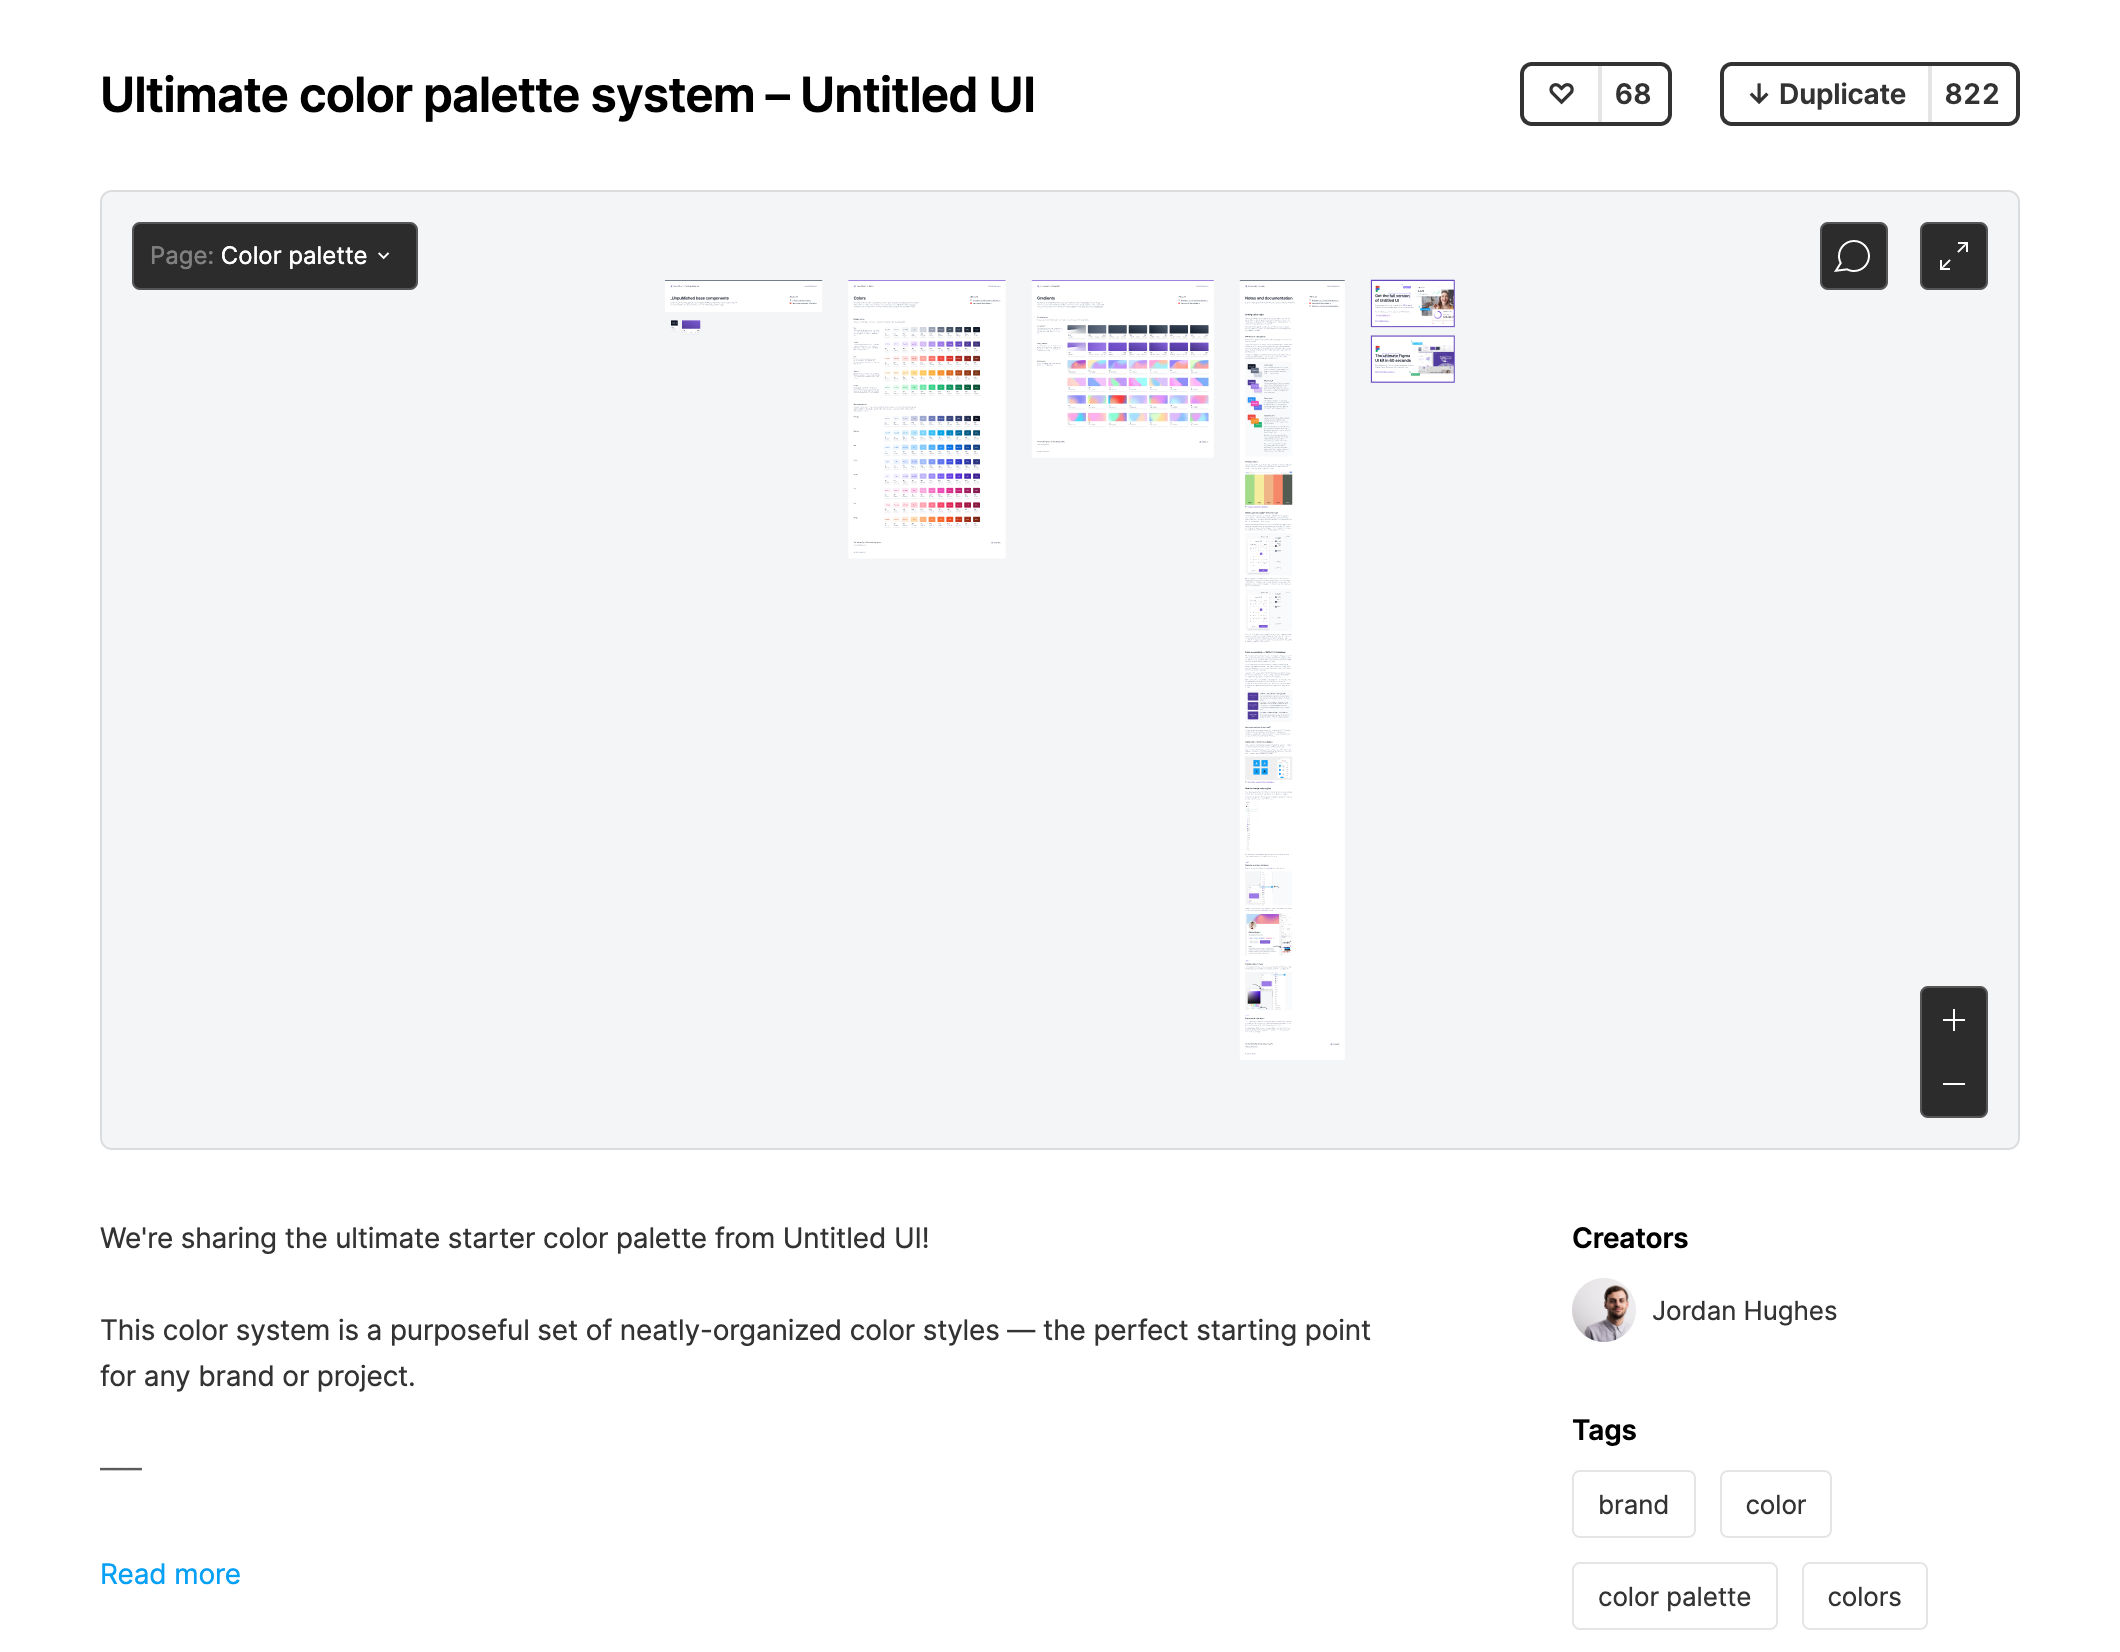Enter fullscreen with the expand-arrows icon
This screenshot has height=1652, width=2120.
coord(1953,256)
